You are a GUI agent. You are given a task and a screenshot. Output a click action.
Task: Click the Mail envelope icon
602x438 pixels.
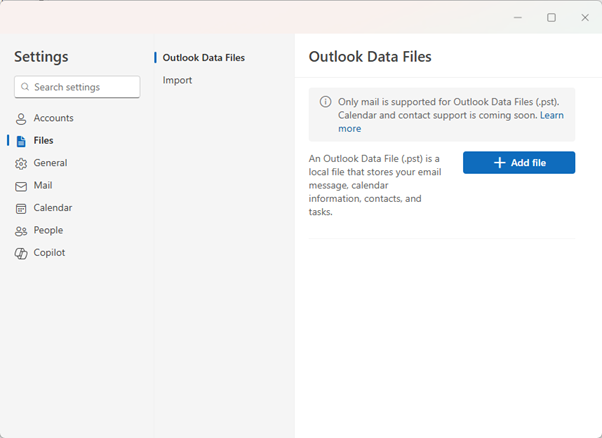point(21,186)
